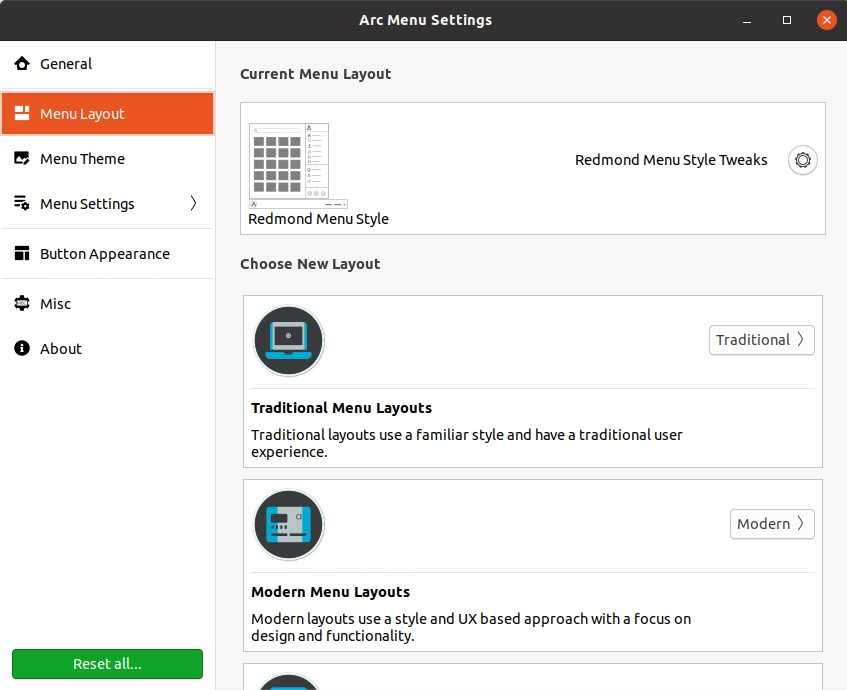847x690 pixels.
Task: Switch to the Menu Theme page
Action: pyautogui.click(x=82, y=159)
